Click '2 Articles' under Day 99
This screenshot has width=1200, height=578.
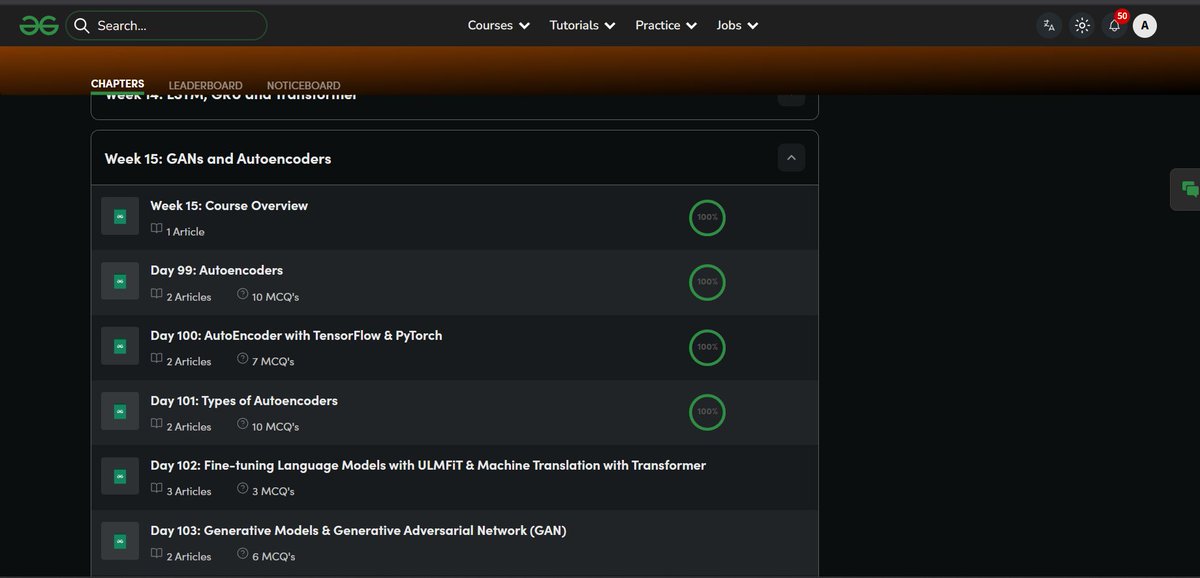188,297
